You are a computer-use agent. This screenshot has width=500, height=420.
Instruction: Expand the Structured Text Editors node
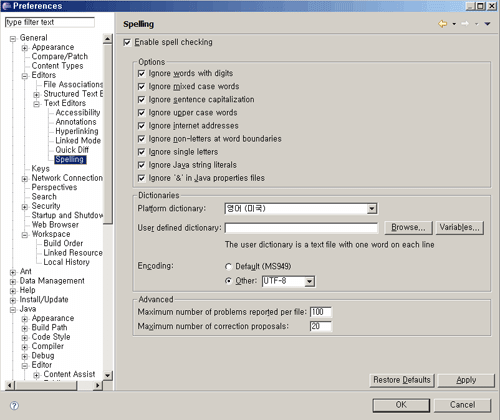coord(37,95)
